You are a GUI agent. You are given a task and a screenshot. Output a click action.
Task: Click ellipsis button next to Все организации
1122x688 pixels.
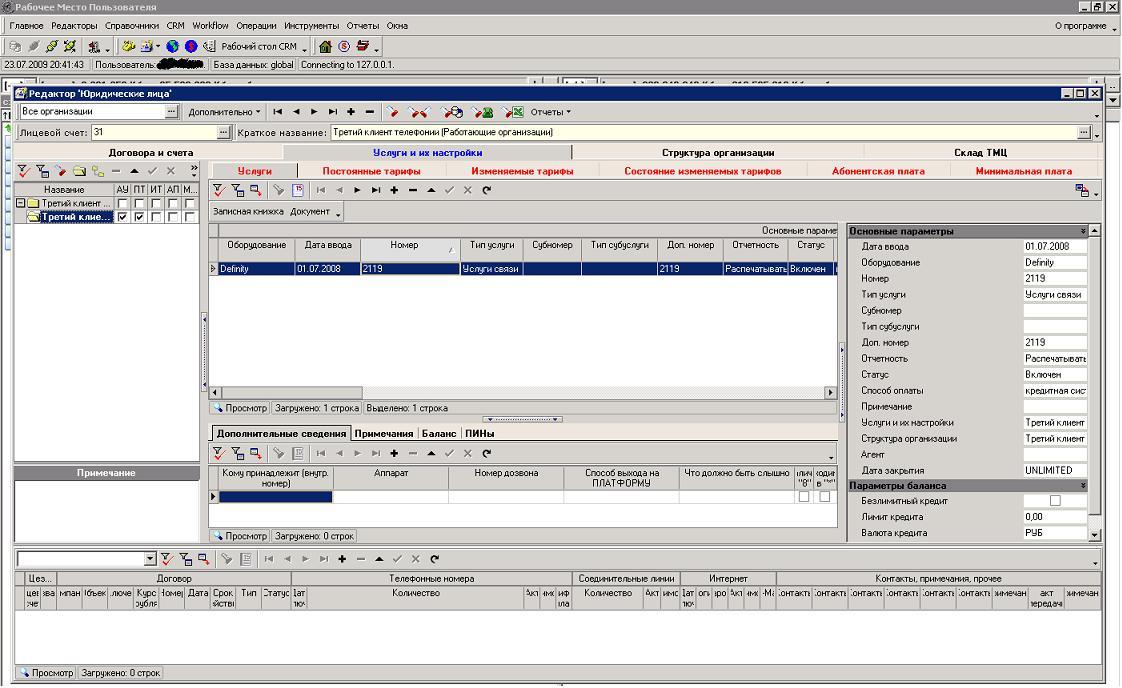[x=172, y=112]
